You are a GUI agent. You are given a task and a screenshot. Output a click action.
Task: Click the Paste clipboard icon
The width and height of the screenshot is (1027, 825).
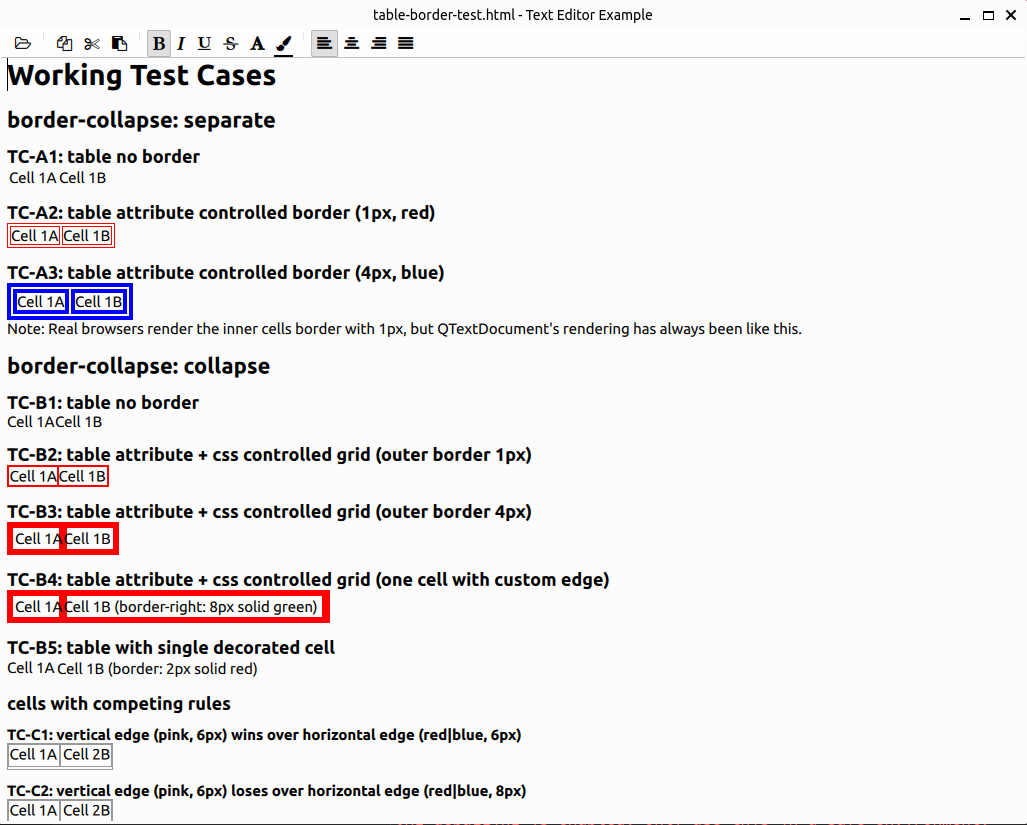119,43
